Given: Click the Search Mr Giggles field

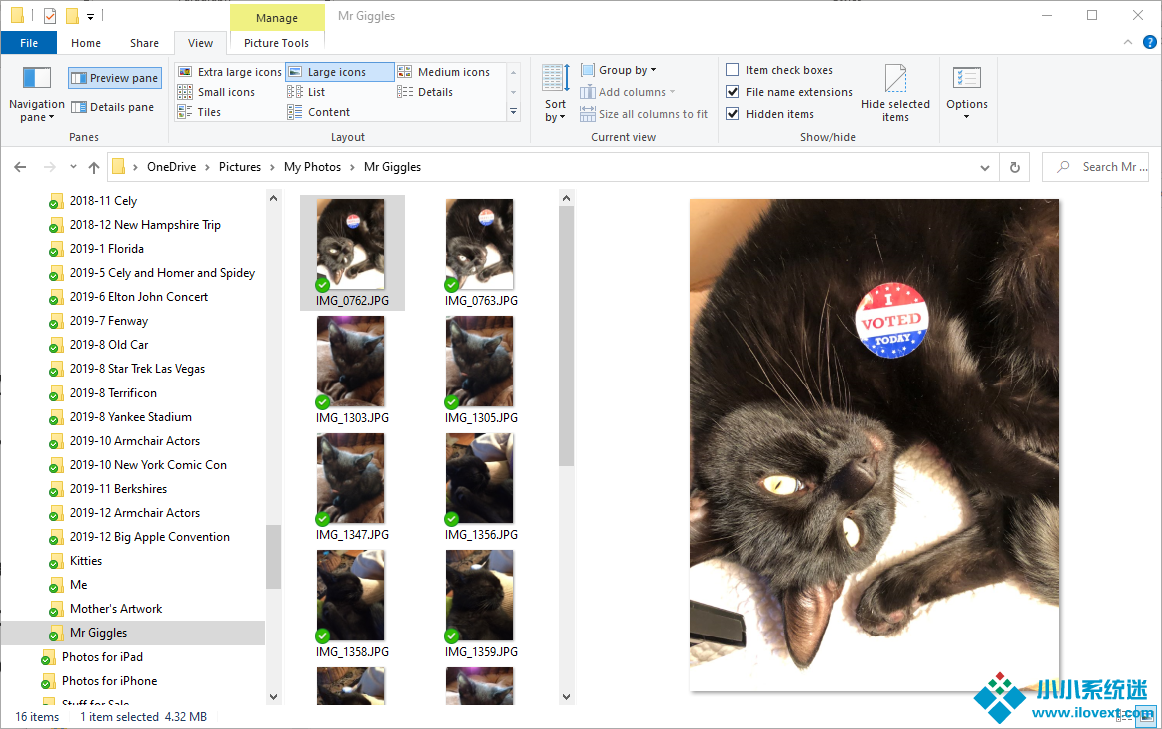Looking at the screenshot, I should tap(1096, 167).
